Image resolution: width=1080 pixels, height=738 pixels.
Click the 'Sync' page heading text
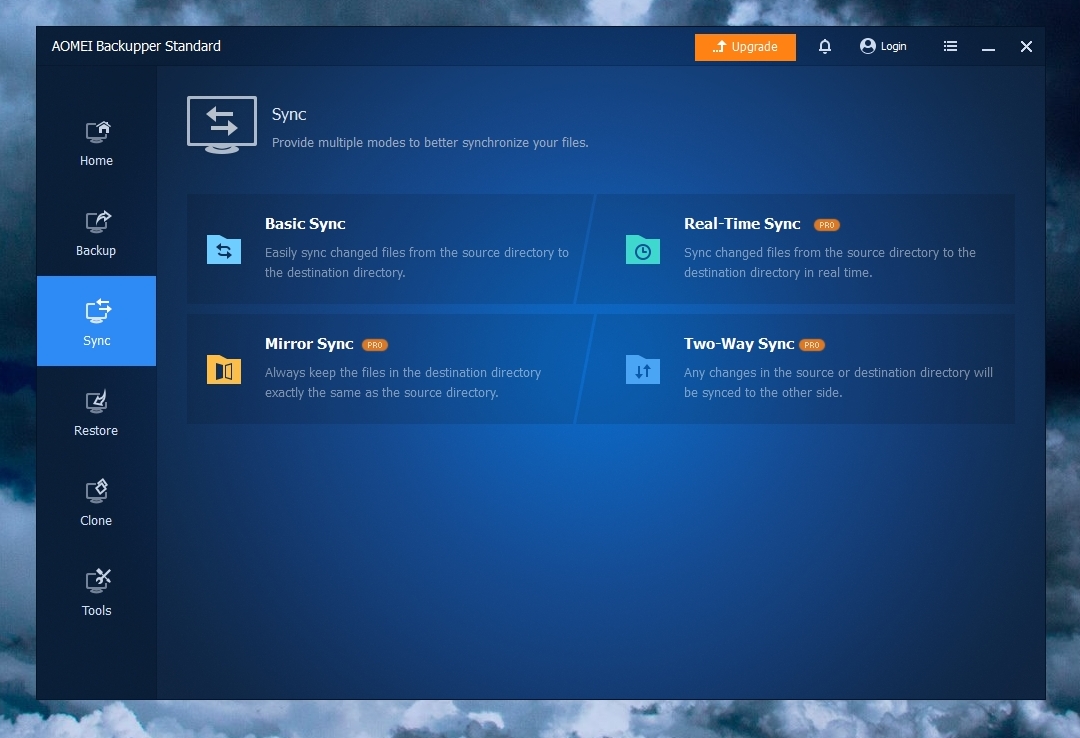click(289, 114)
